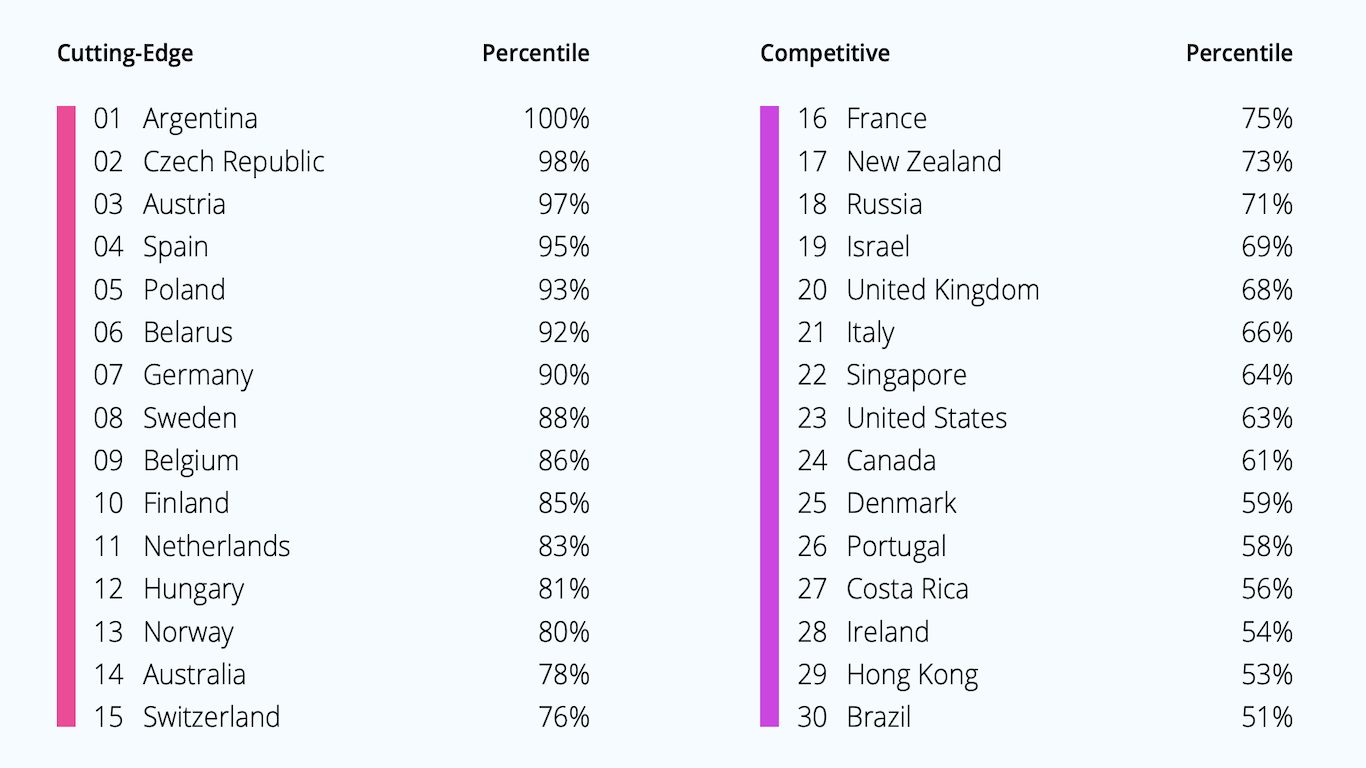Click the Cutting-Edge column heading
Screen dimensions: 1366x768
coord(125,54)
